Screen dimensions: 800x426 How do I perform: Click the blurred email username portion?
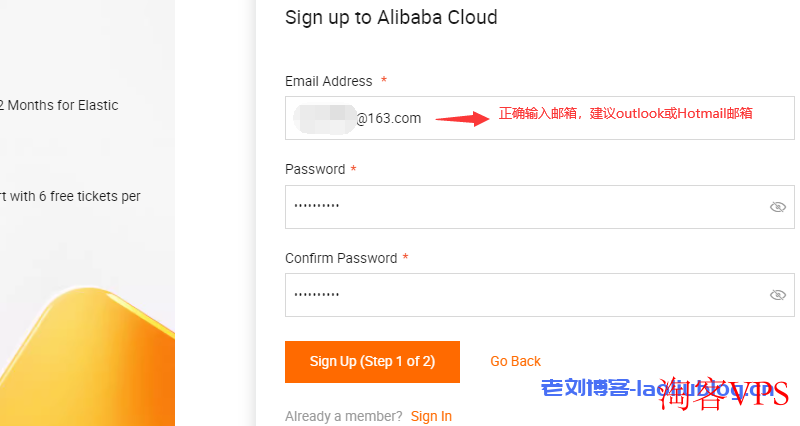coord(324,118)
